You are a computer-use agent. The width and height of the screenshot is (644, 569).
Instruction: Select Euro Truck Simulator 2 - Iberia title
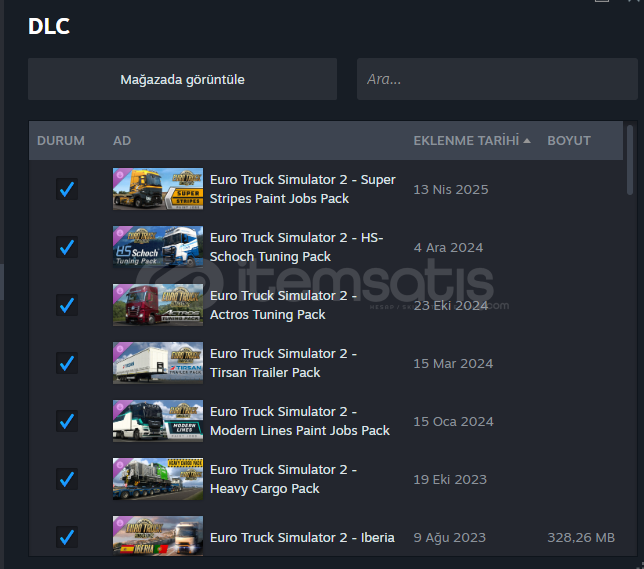coord(302,537)
